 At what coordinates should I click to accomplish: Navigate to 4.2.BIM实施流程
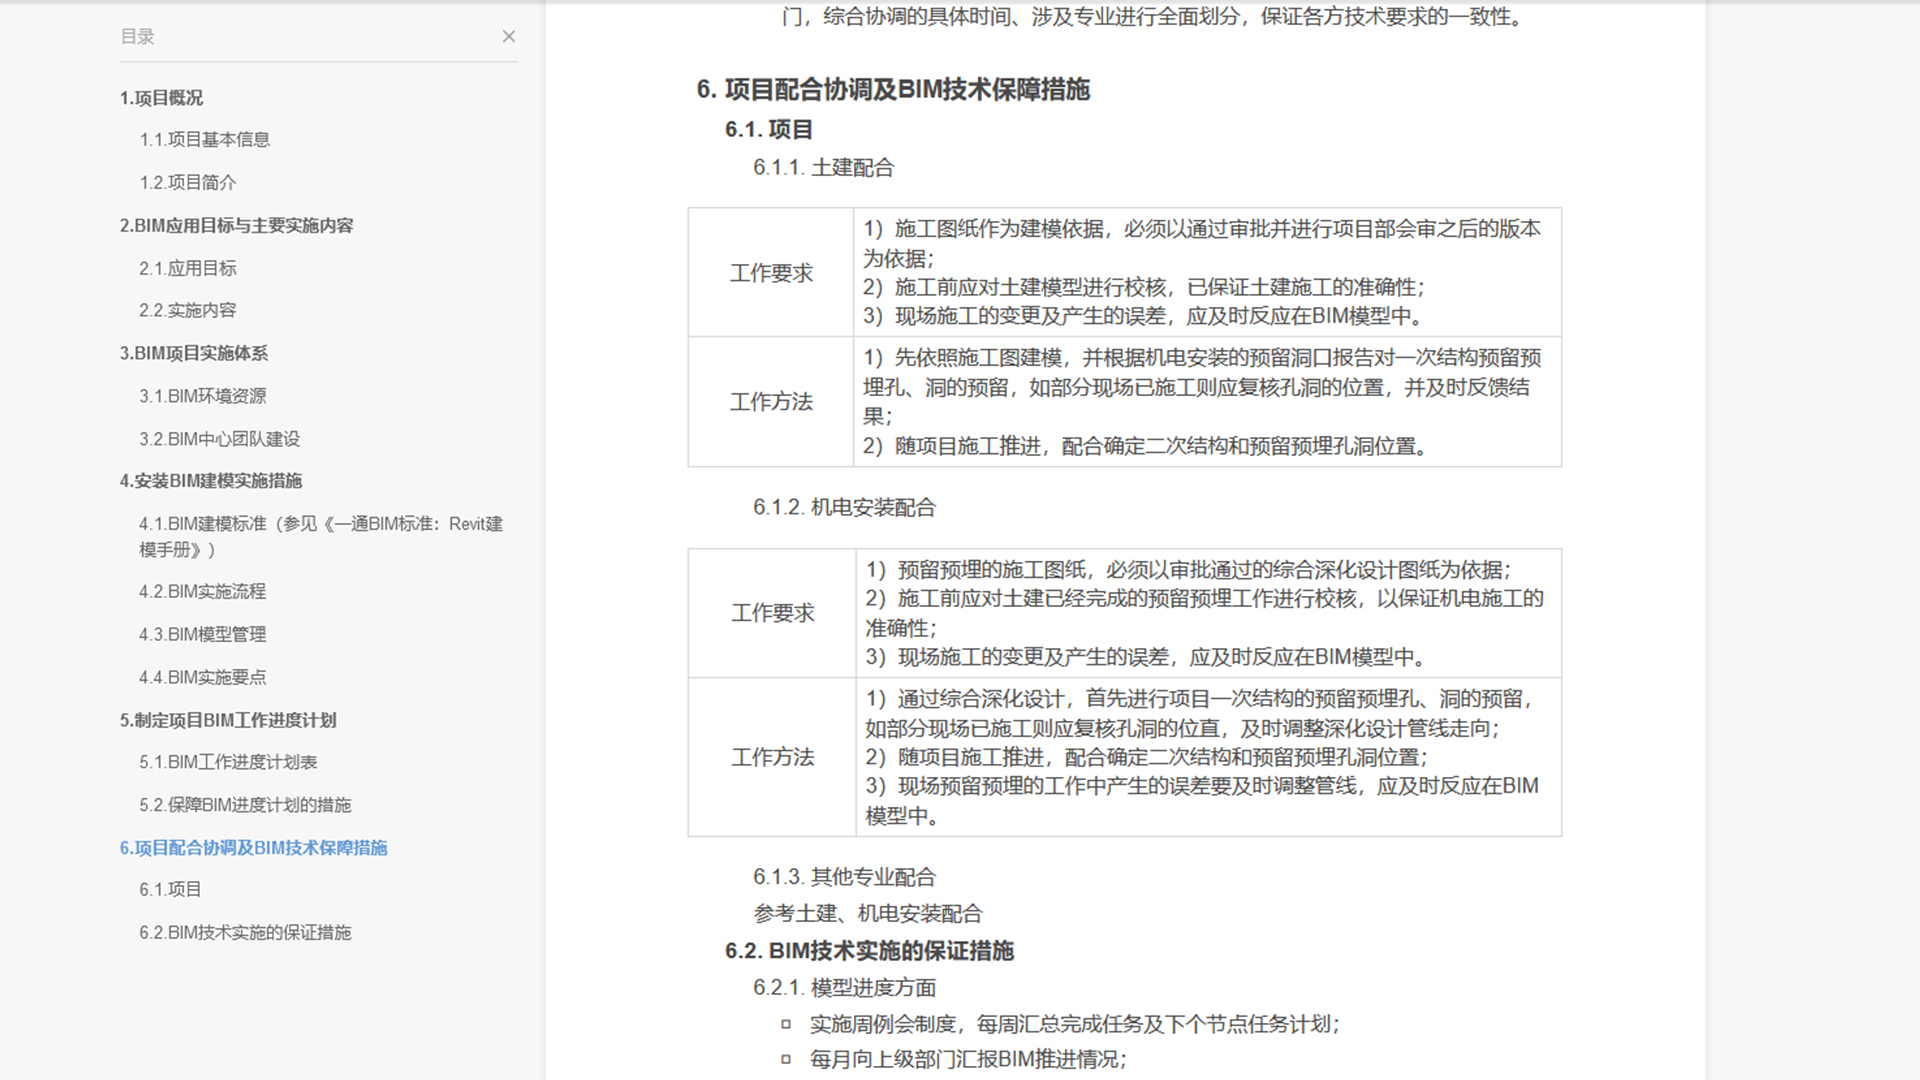click(x=203, y=592)
